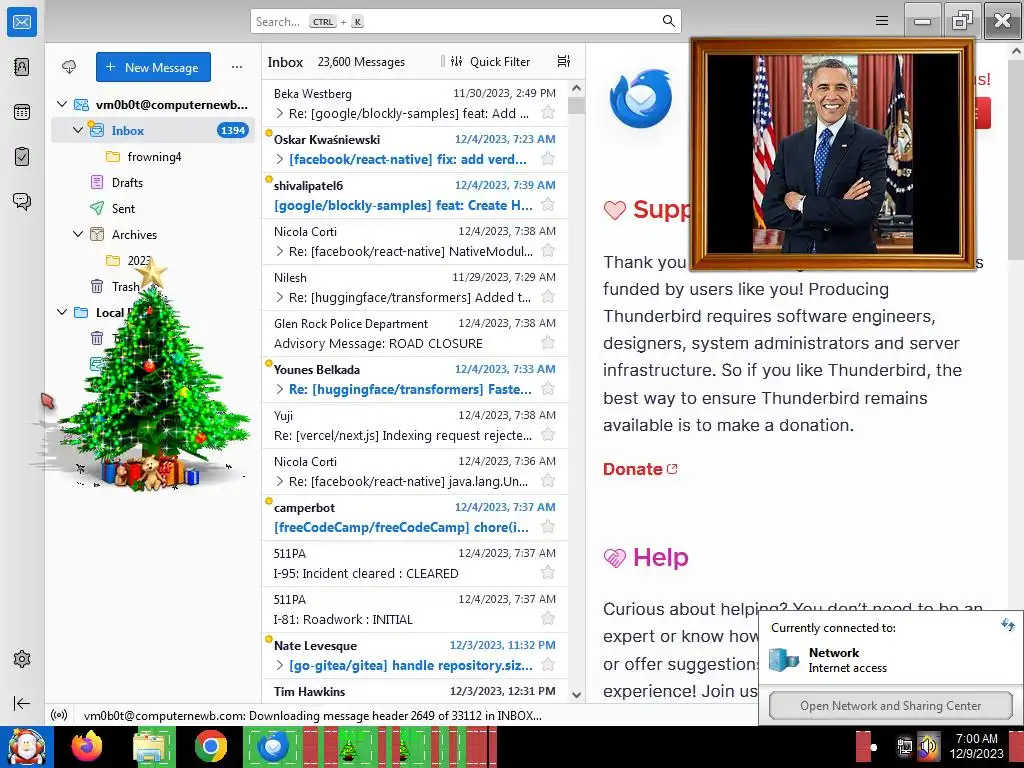Screen dimensions: 1024x768
Task: Open the Glen Rock ROAD CLOSURE email
Action: pos(415,333)
